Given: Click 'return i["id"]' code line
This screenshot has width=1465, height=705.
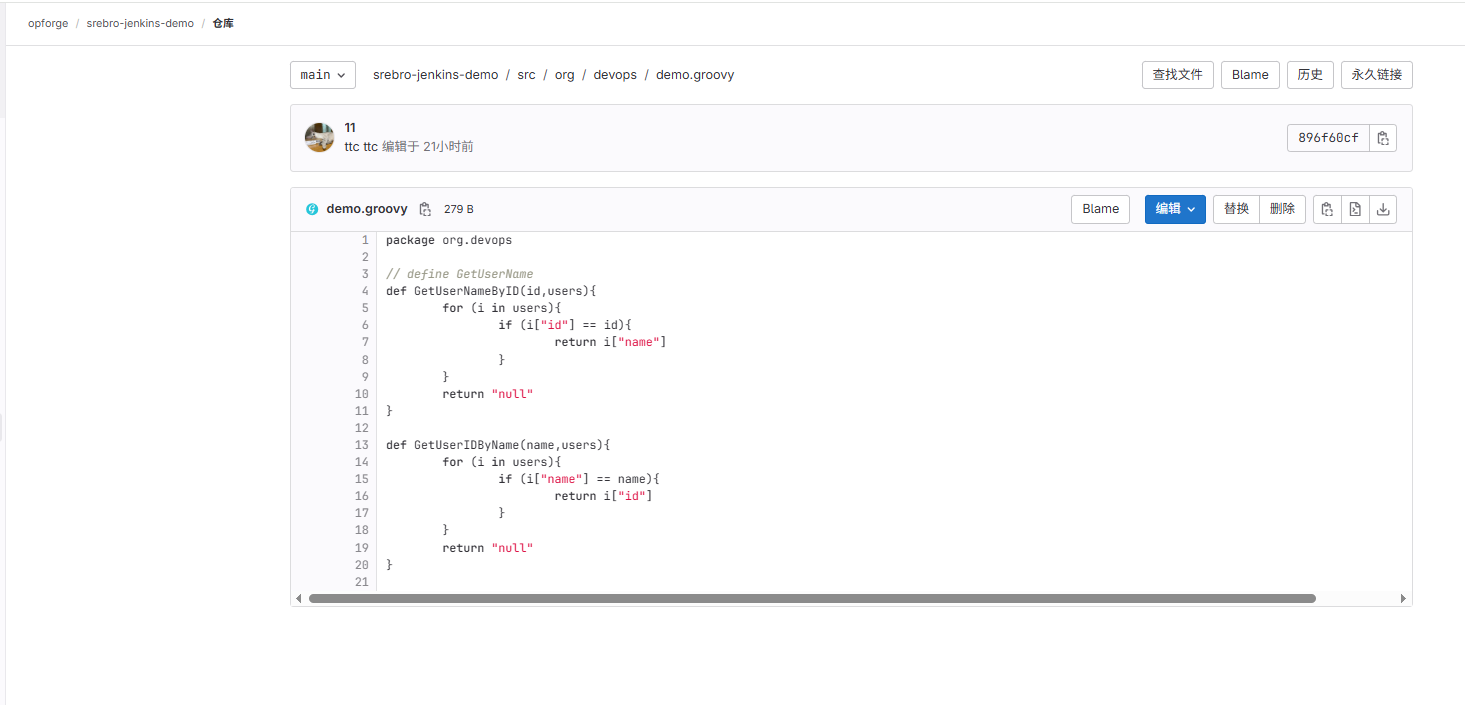Looking at the screenshot, I should [603, 496].
